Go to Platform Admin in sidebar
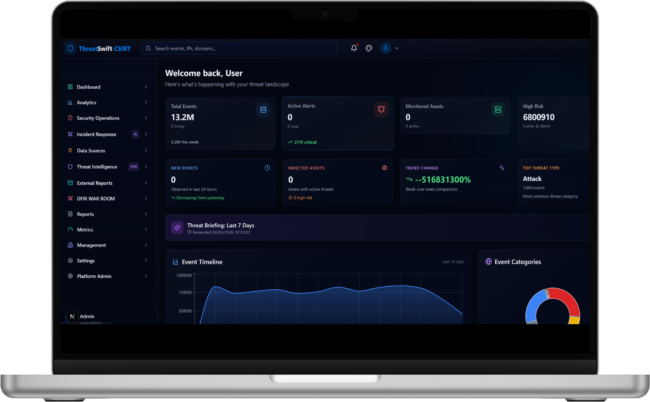The width and height of the screenshot is (650, 402). (94, 276)
